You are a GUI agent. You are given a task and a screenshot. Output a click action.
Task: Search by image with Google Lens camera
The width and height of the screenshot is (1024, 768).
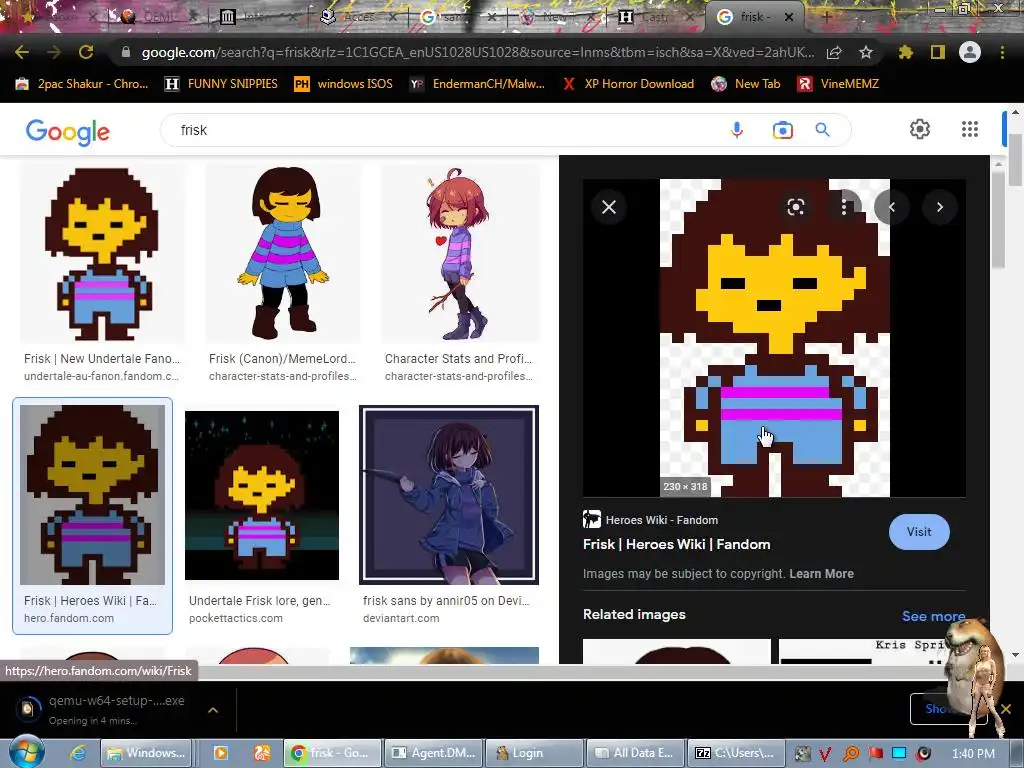(x=782, y=130)
